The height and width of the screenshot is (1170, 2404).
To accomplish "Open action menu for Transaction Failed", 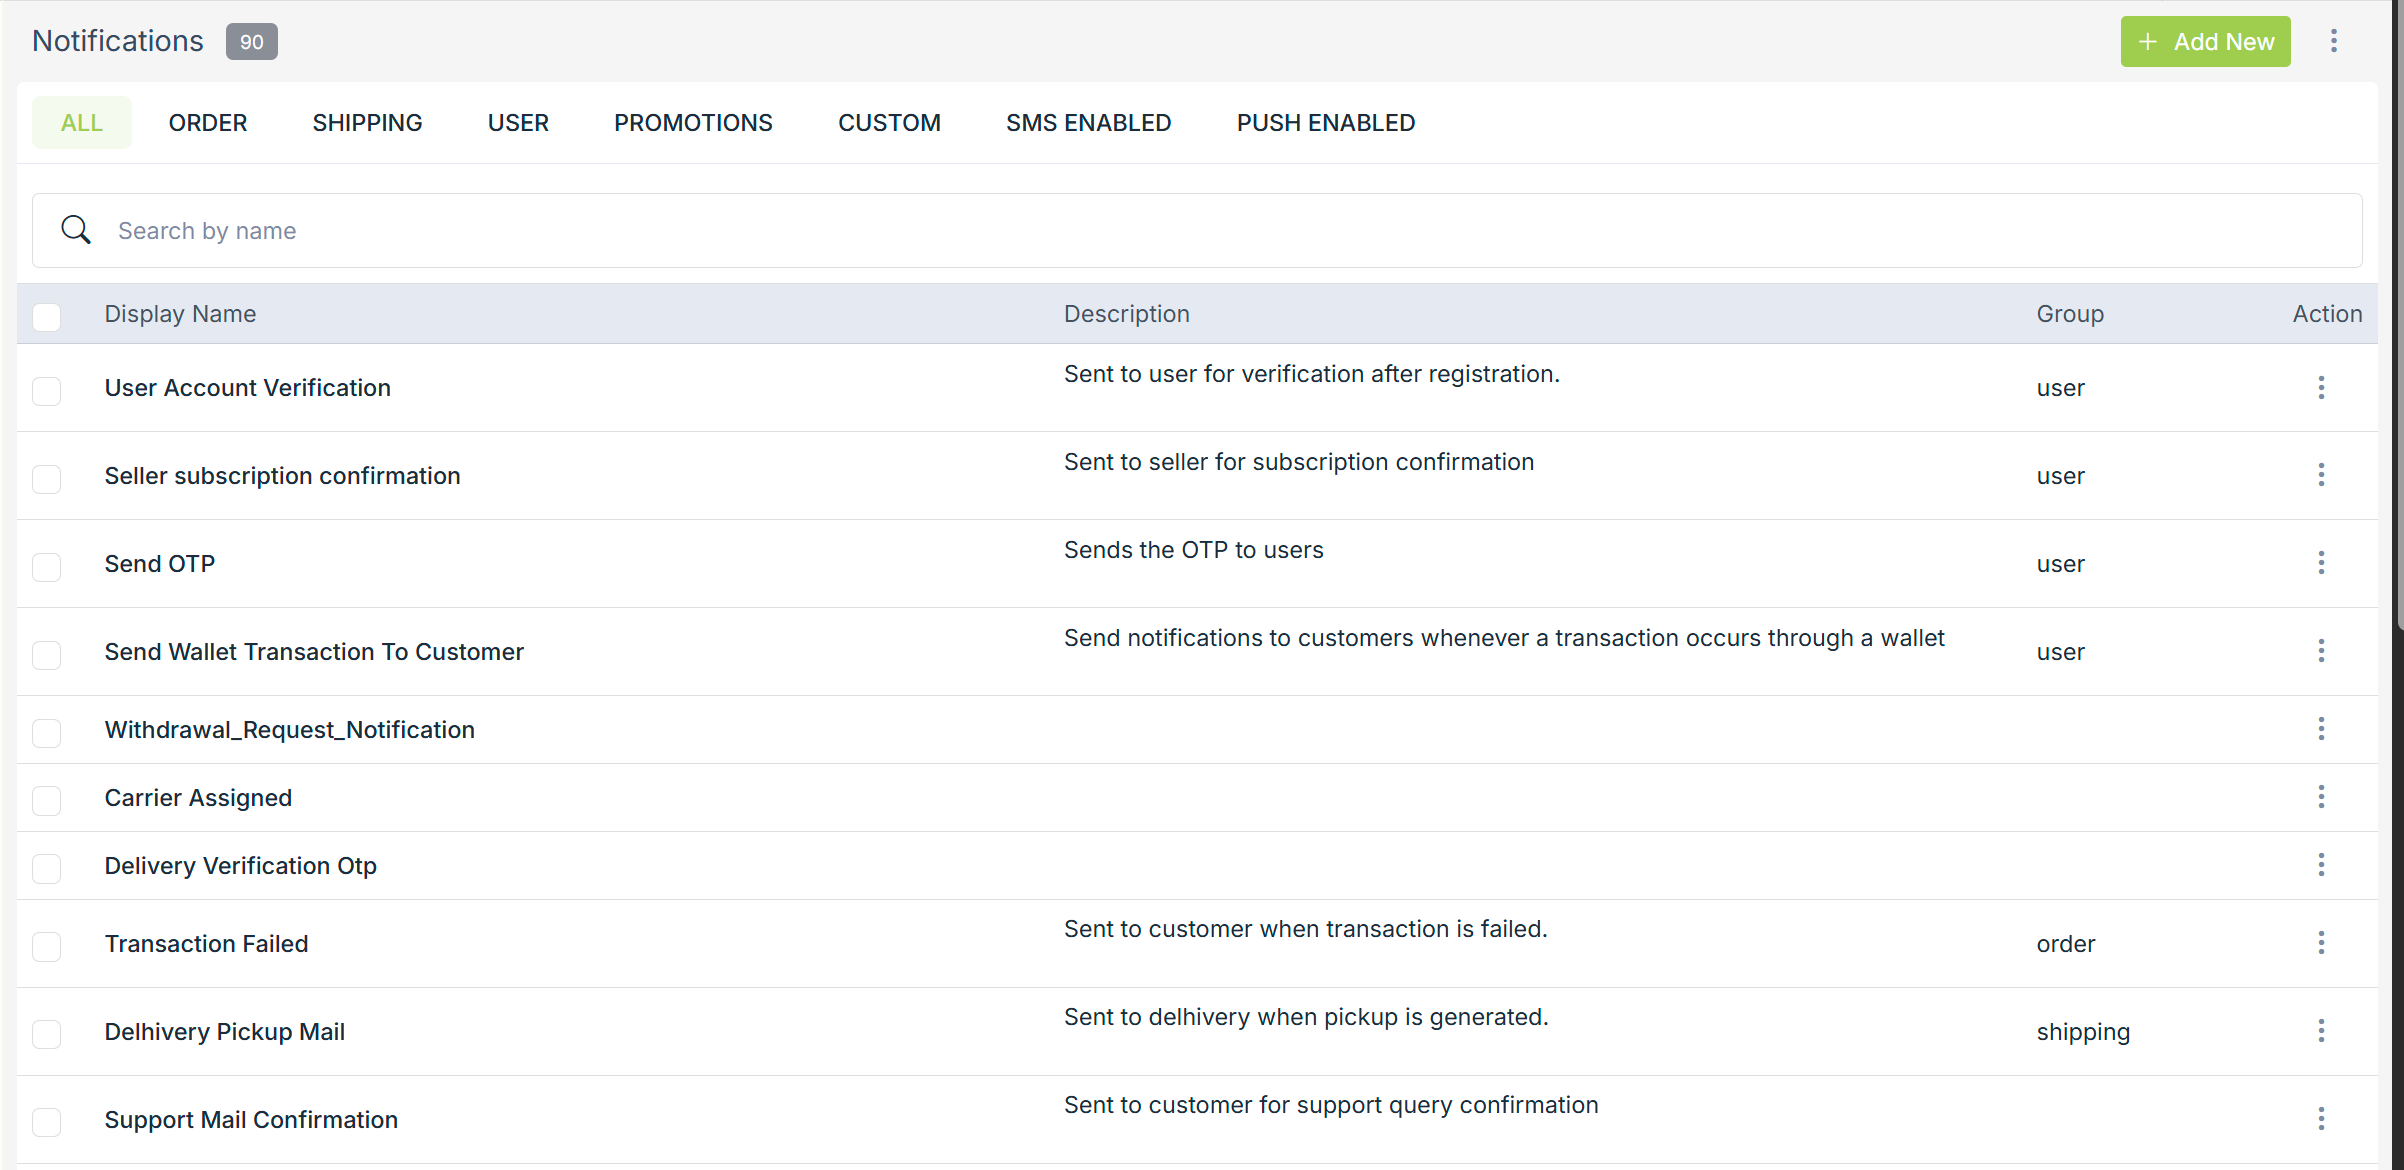I will 2320,943.
